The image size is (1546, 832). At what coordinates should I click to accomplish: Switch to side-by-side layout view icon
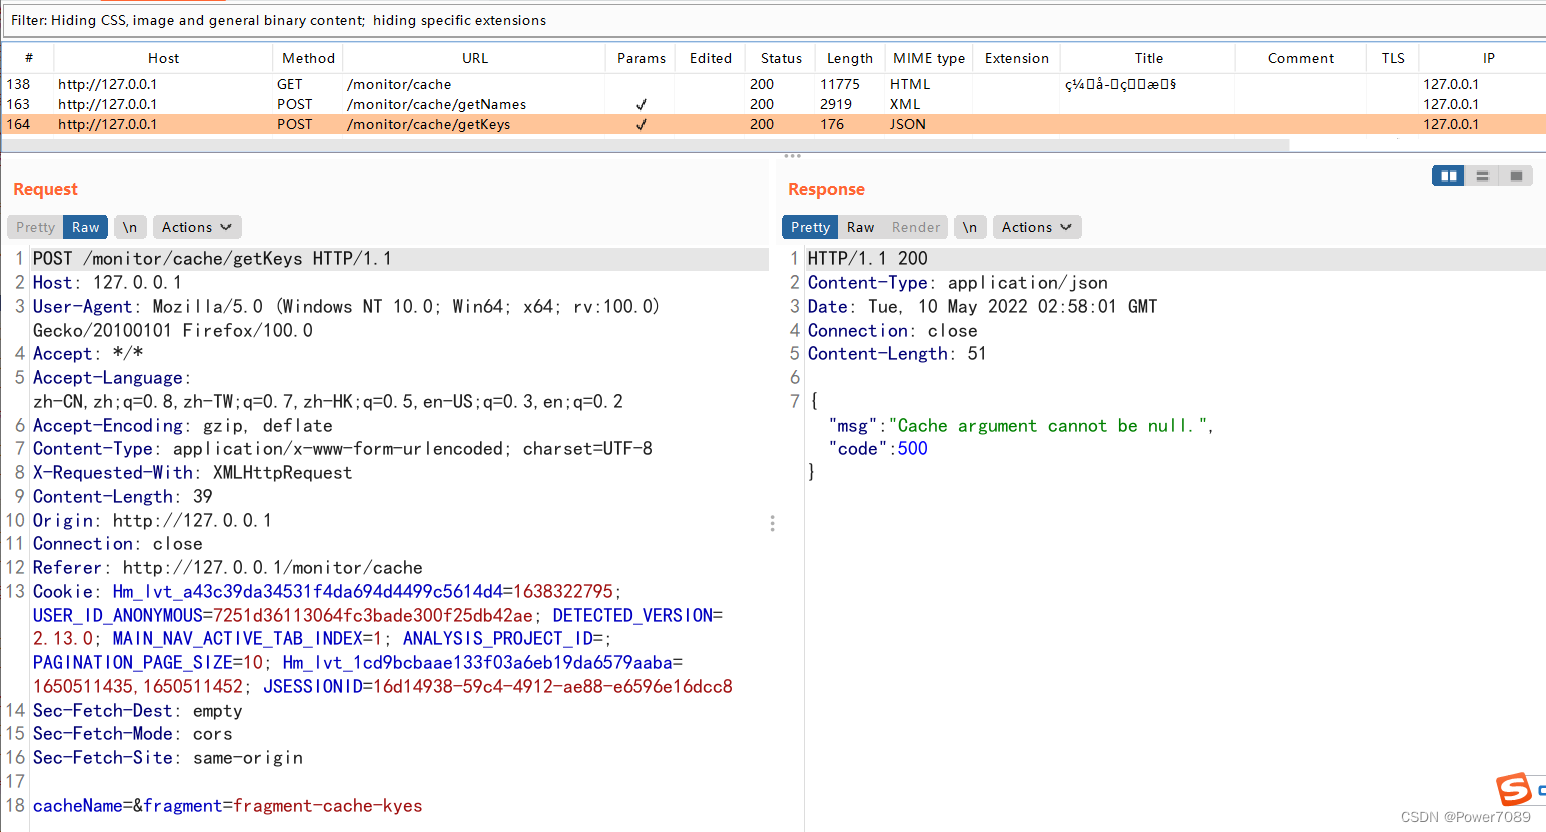1448,176
